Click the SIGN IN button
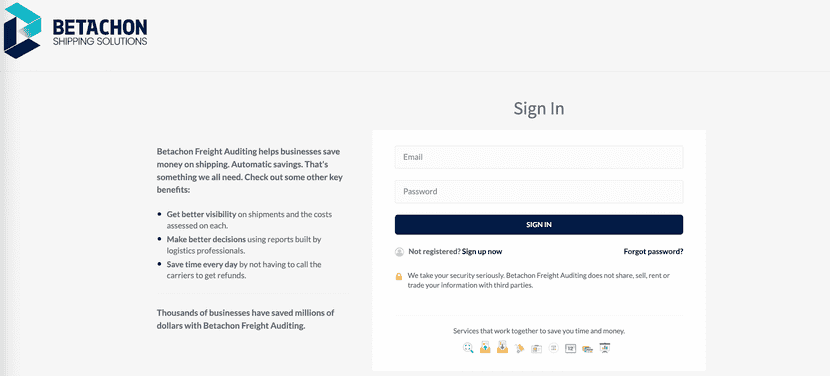The width and height of the screenshot is (830, 376). pos(539,225)
